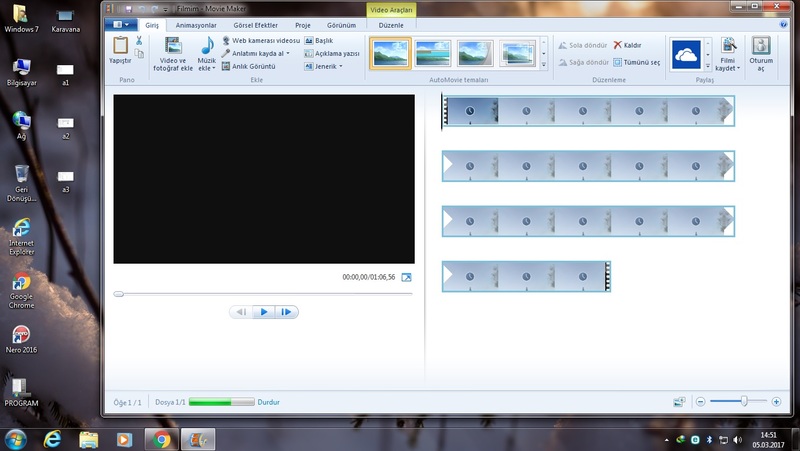Open Müzik ekle dropdown arrow
Image resolution: width=800 pixels, height=451 pixels.
pyautogui.click(x=214, y=68)
